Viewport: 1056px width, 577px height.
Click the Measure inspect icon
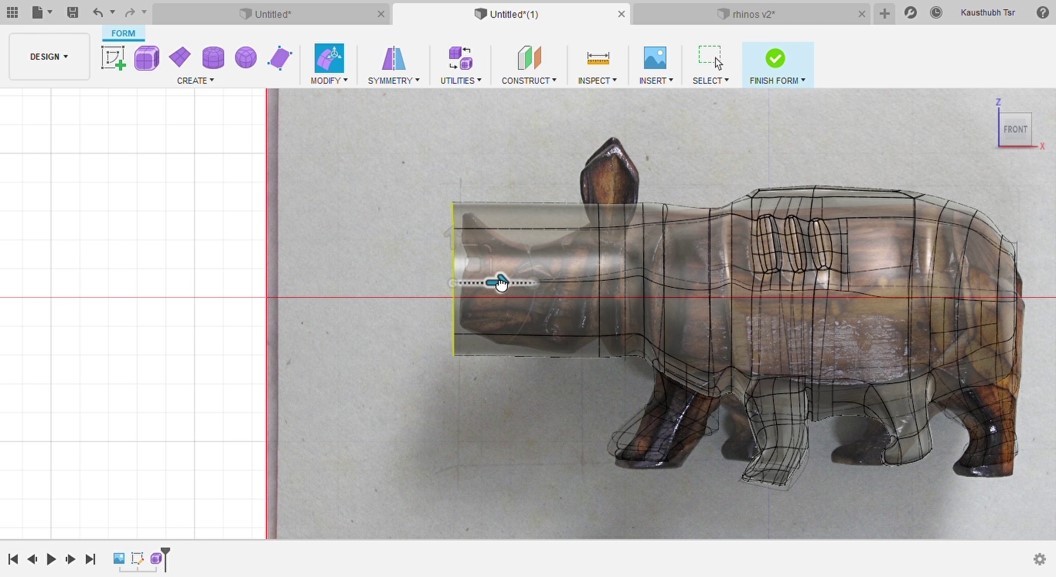click(x=597, y=59)
